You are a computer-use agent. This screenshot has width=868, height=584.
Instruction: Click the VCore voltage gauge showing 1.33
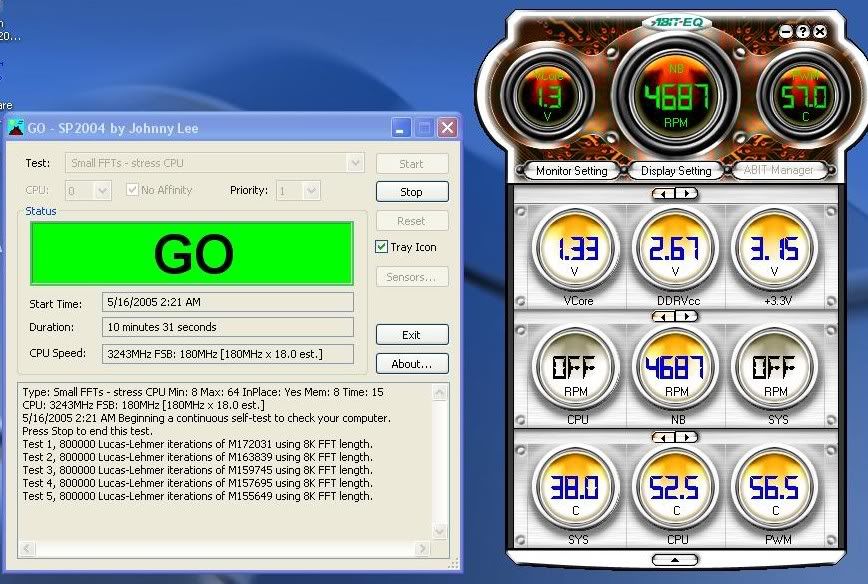[575, 249]
